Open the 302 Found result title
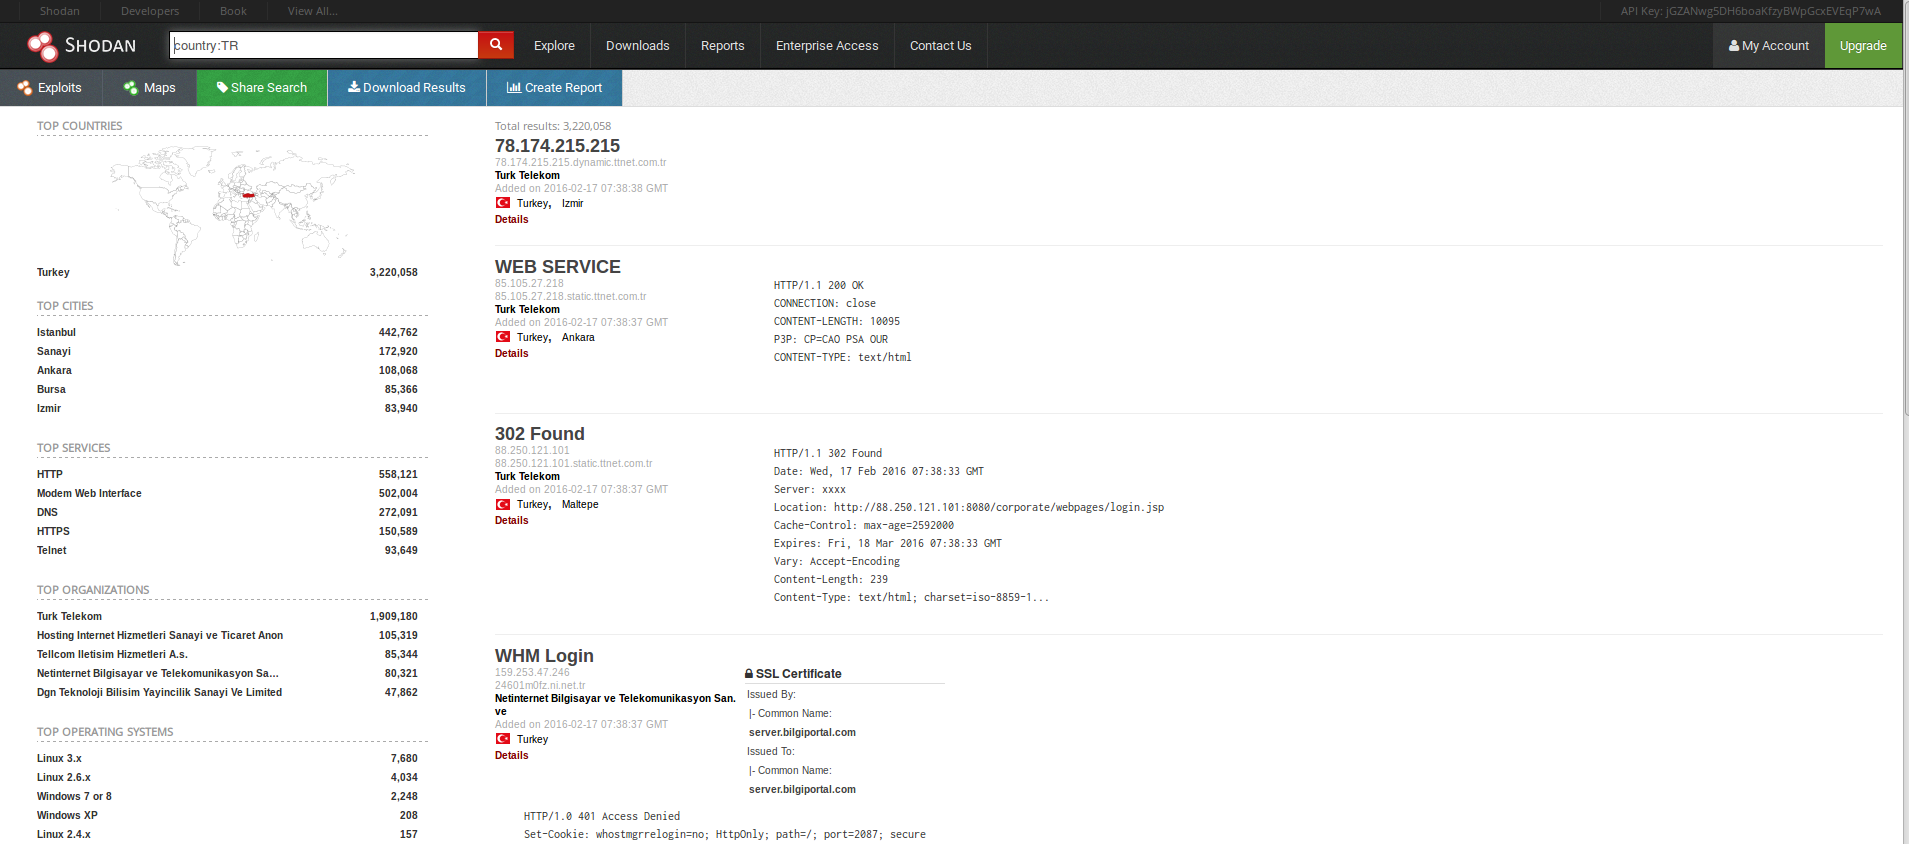The height and width of the screenshot is (844, 1909). 540,434
